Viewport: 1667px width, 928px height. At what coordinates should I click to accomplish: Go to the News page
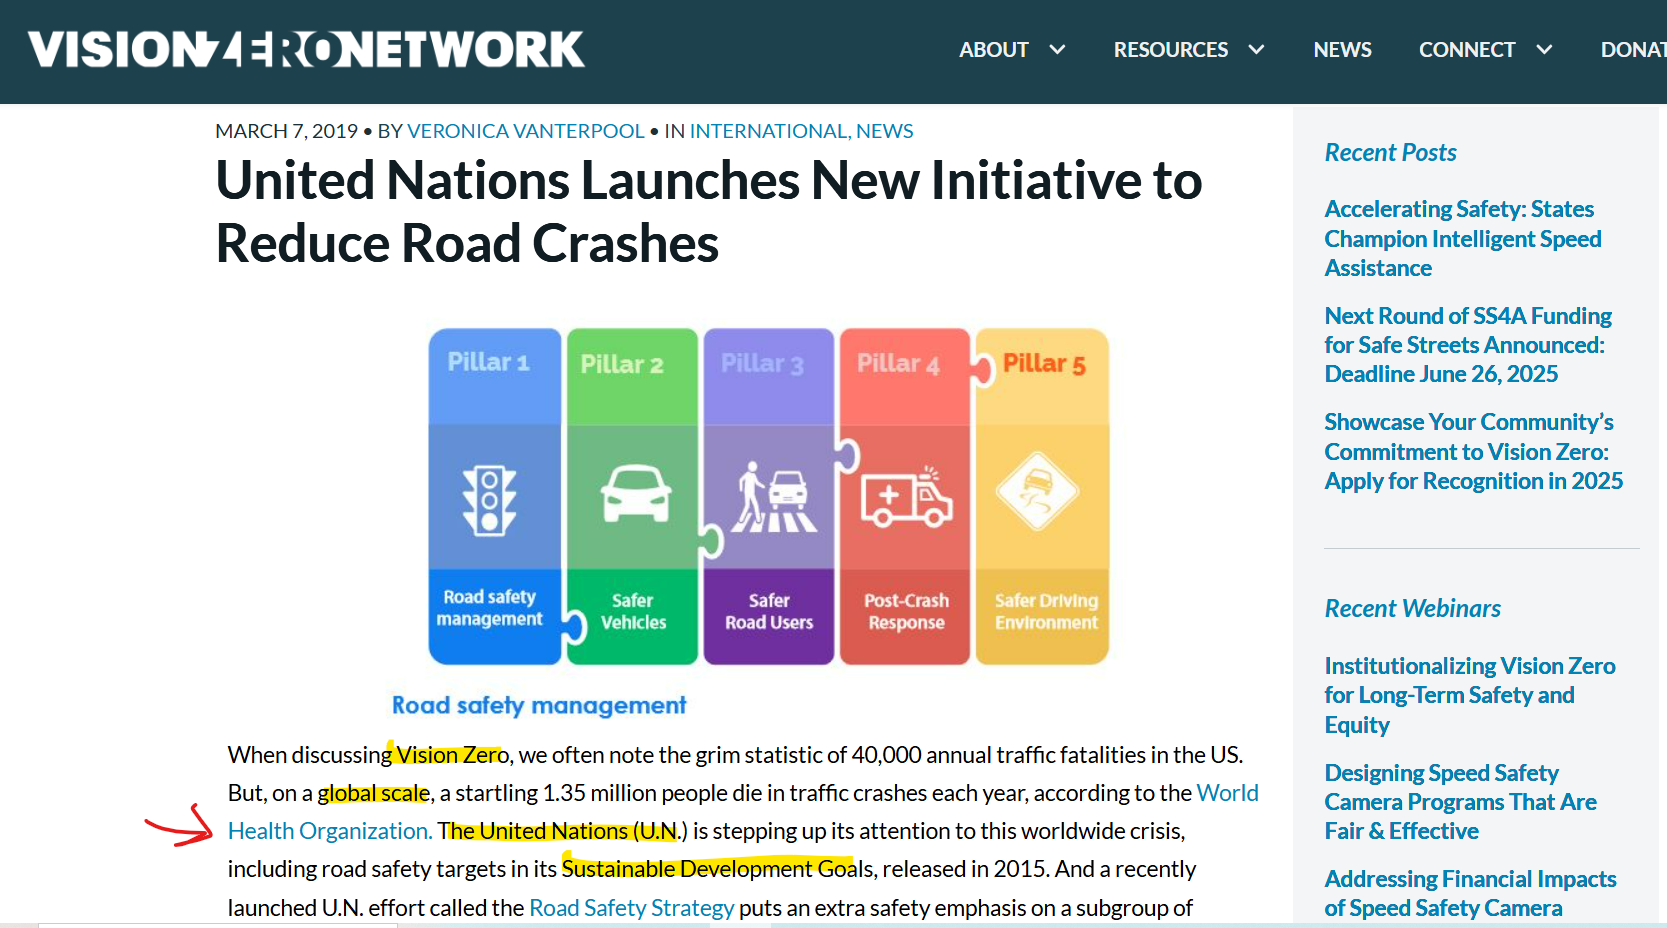[x=1342, y=50]
